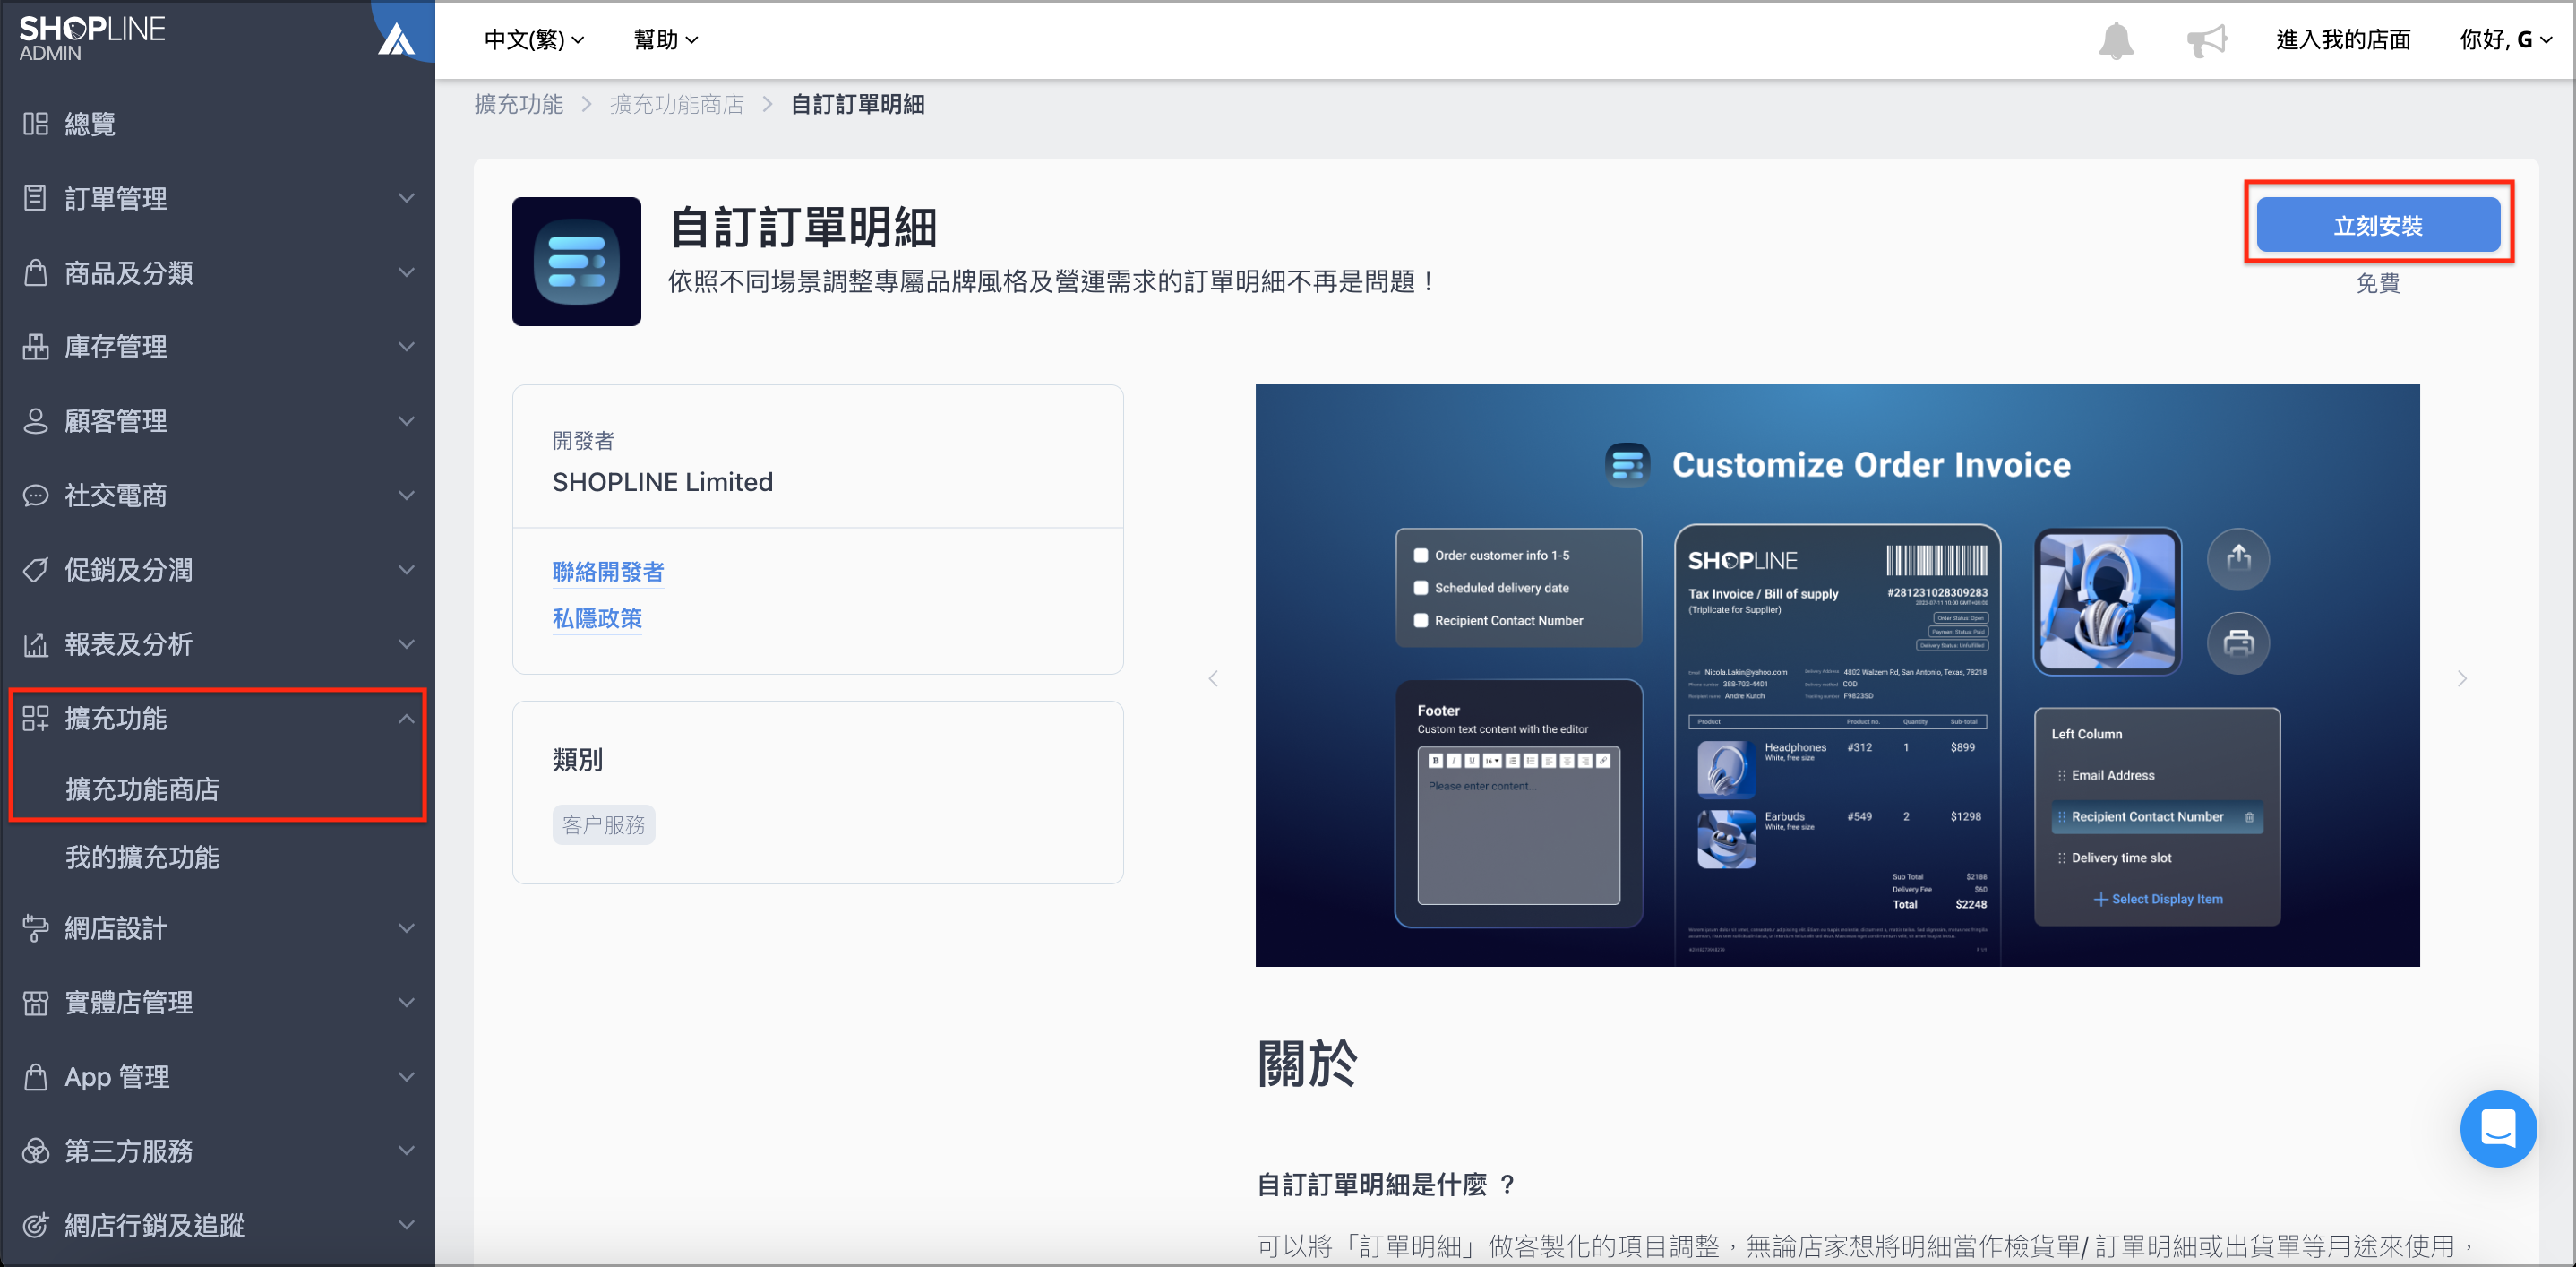Click the 網店行銷及追蹤 target icon

coord(36,1225)
